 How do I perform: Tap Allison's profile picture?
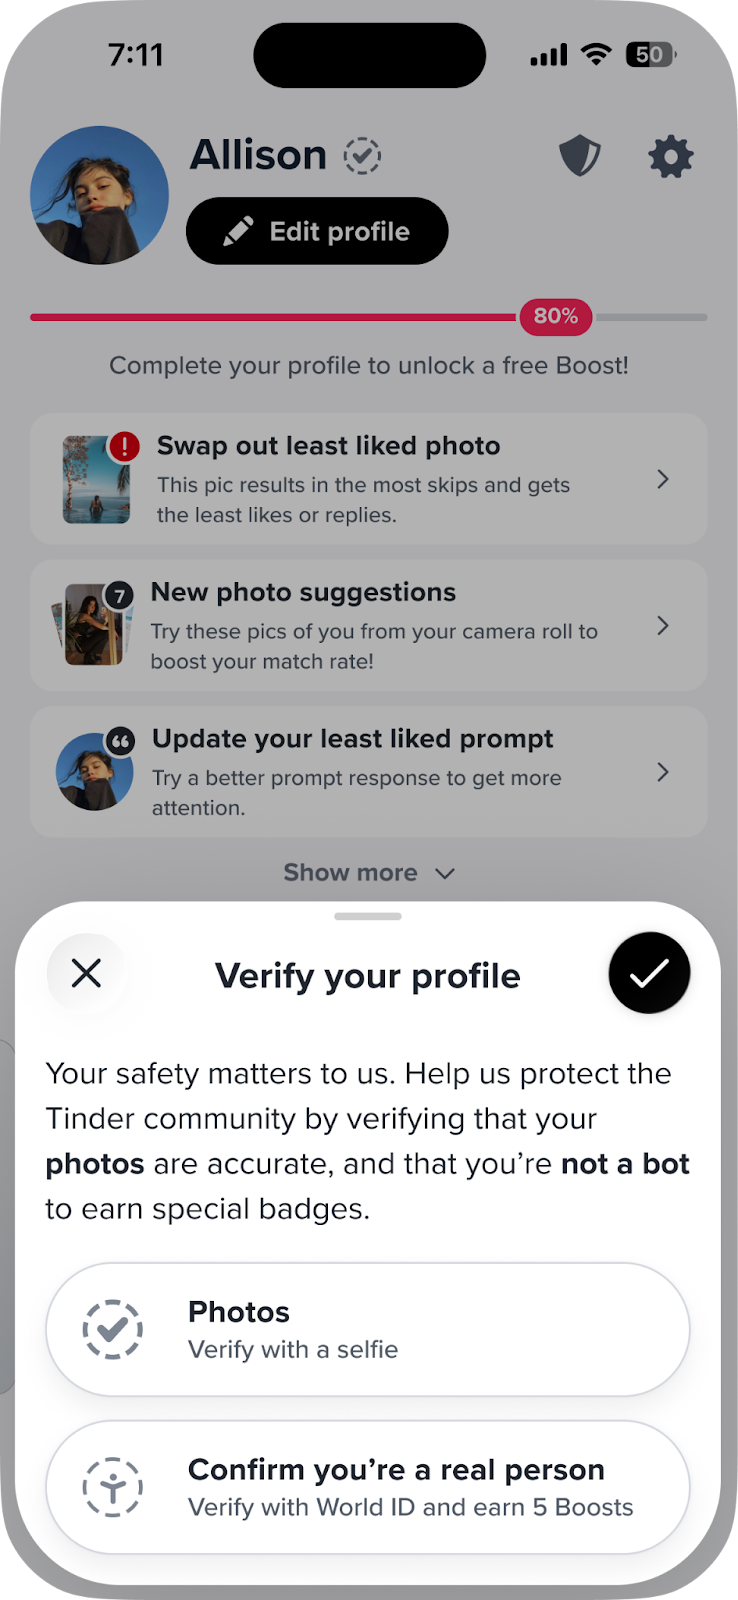point(99,195)
